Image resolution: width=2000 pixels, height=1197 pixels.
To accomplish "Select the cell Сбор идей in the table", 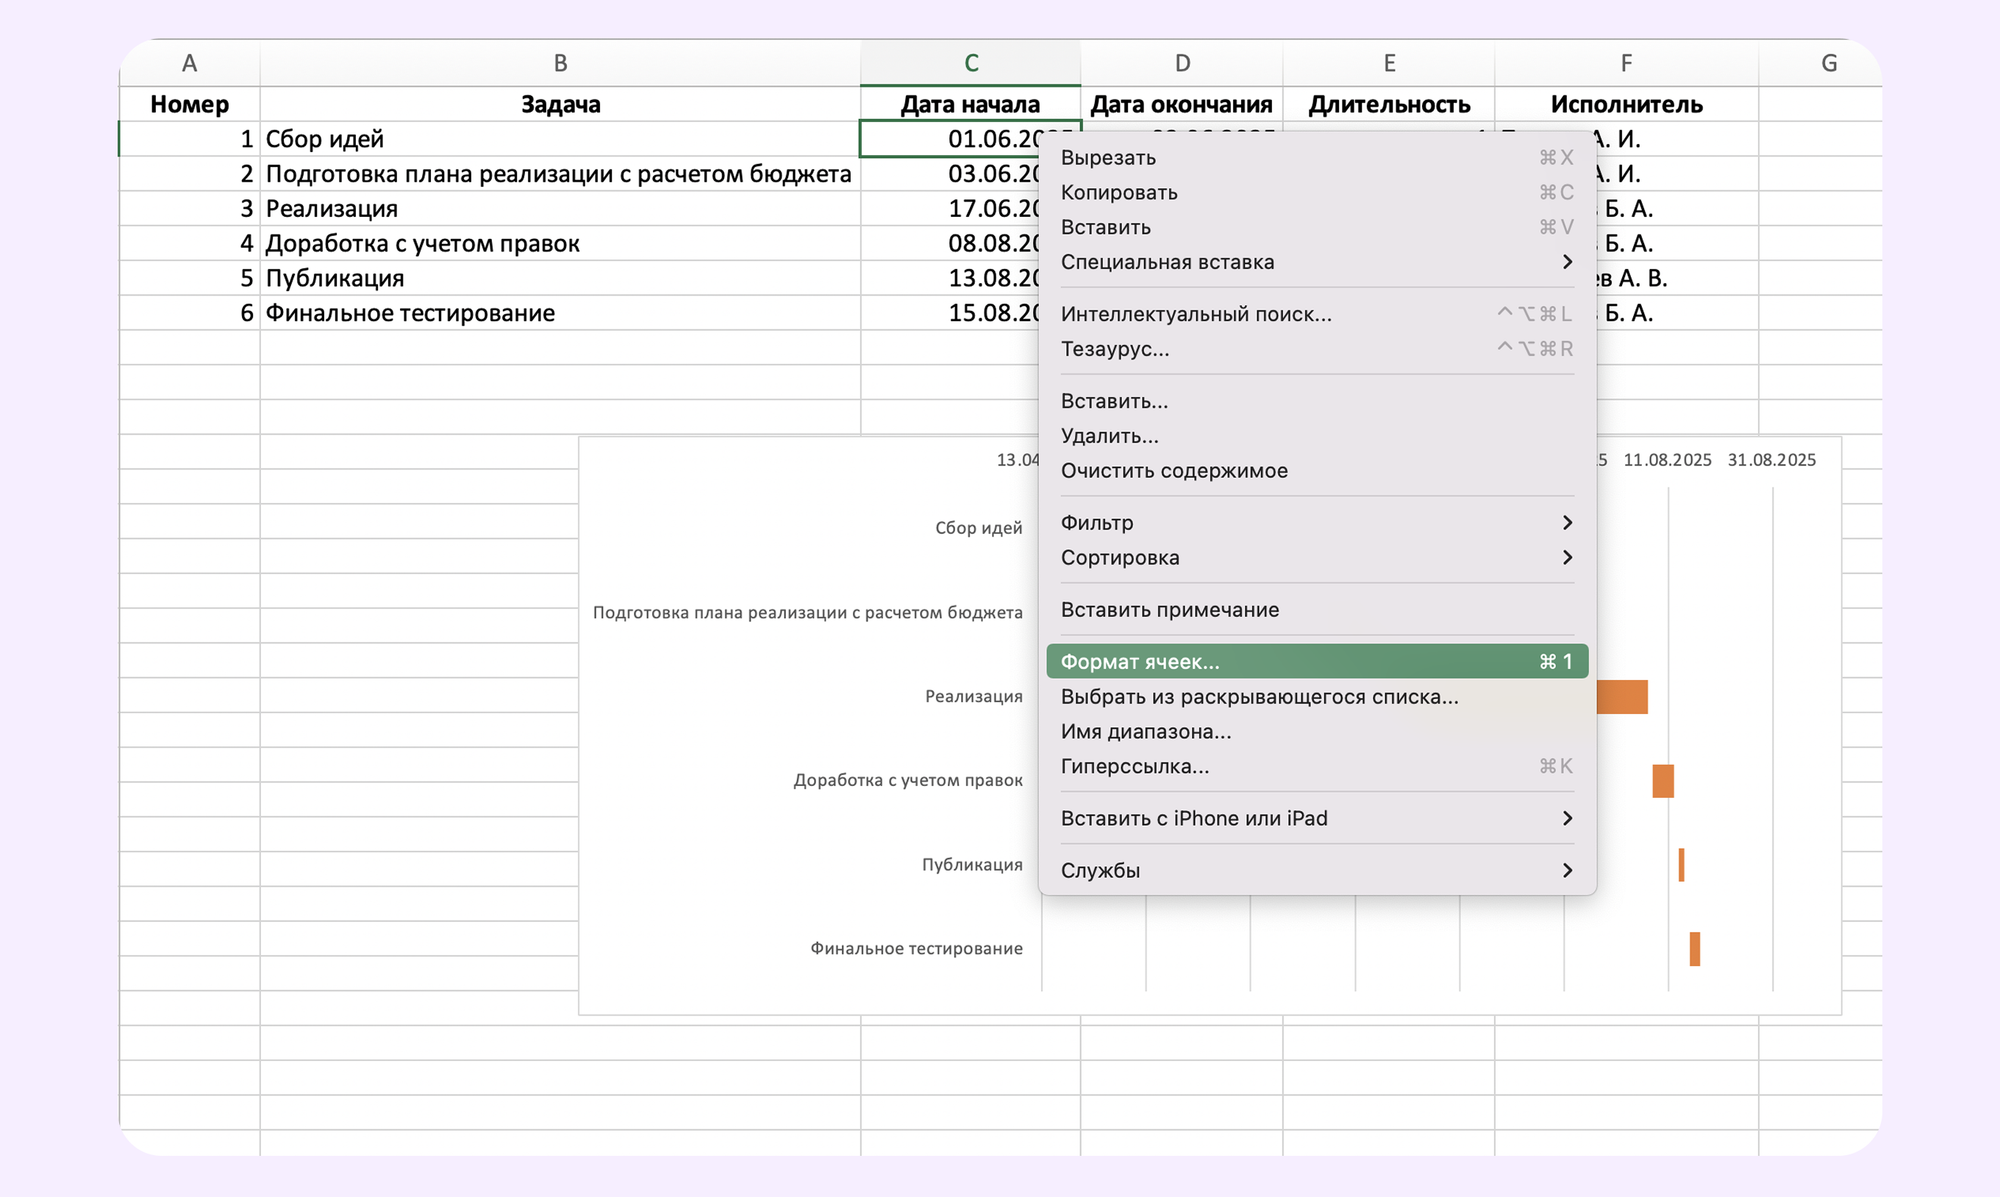I will pyautogui.click(x=560, y=139).
